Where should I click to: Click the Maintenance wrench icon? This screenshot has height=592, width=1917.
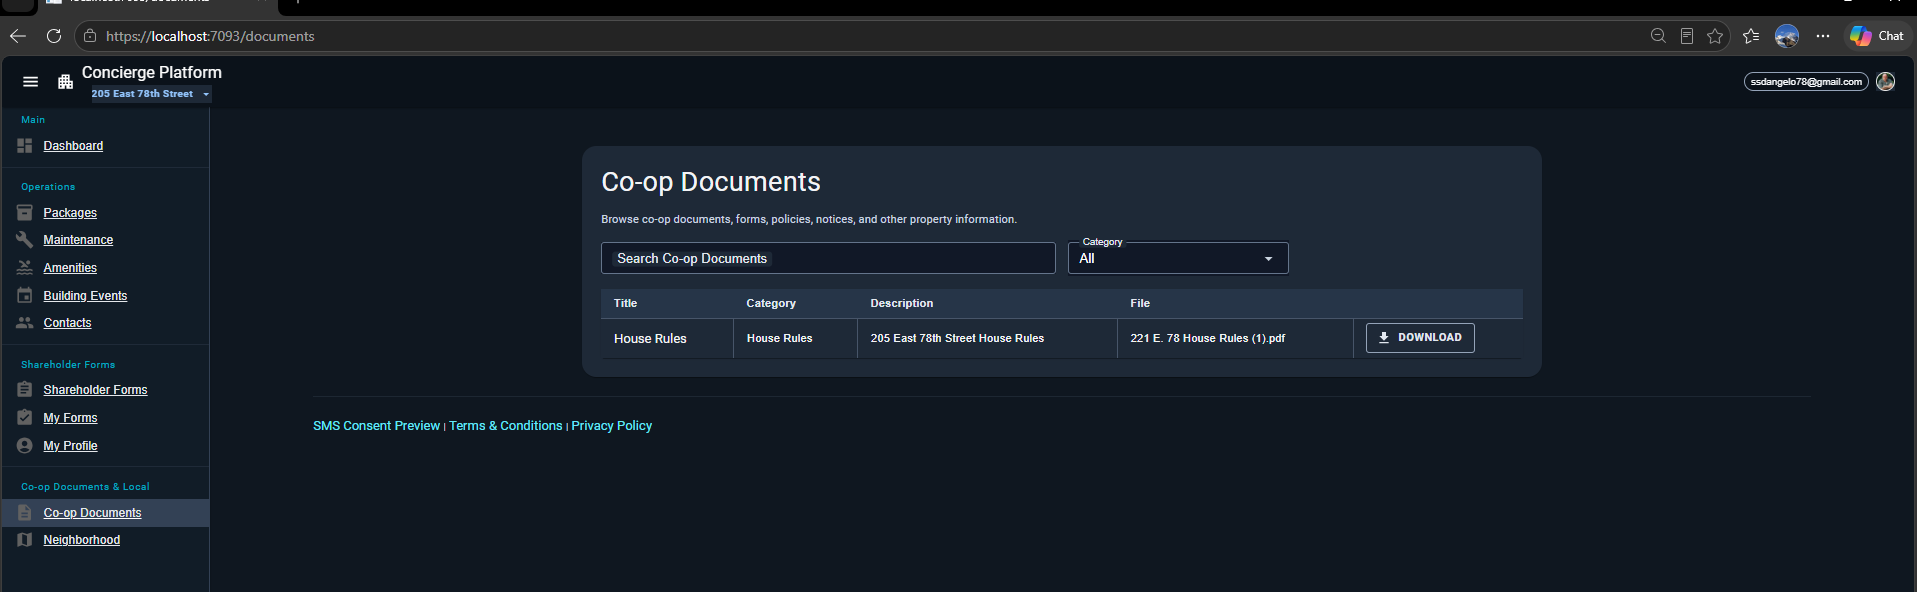[25, 239]
